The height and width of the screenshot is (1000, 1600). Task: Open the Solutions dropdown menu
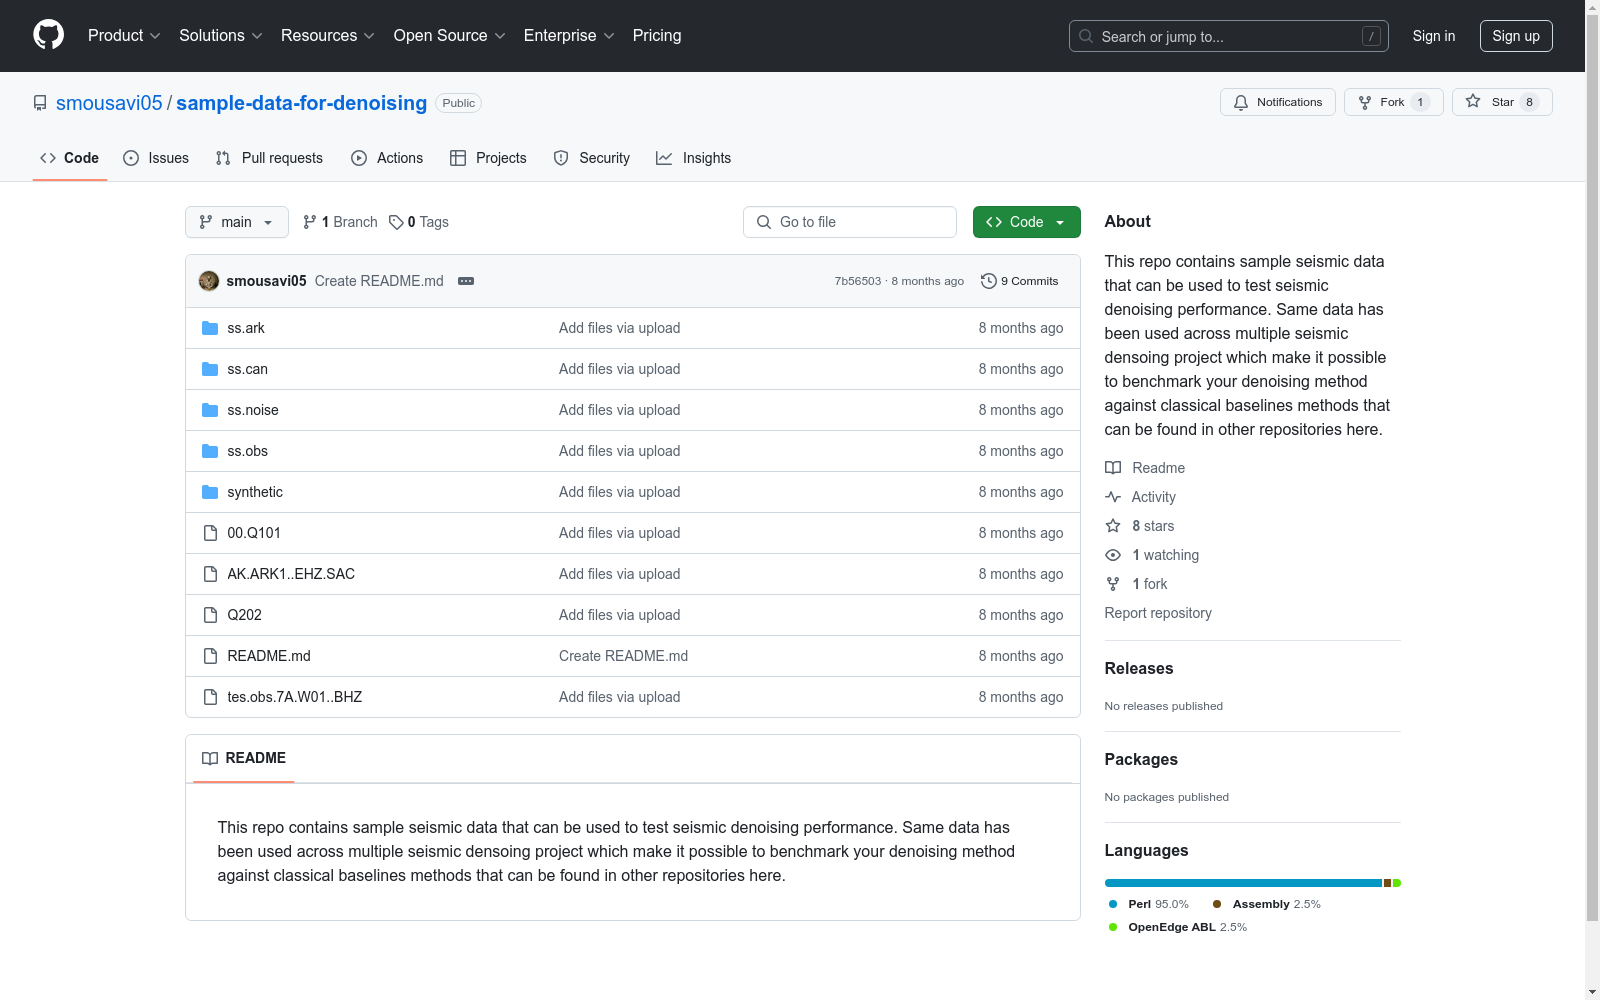tap(221, 36)
